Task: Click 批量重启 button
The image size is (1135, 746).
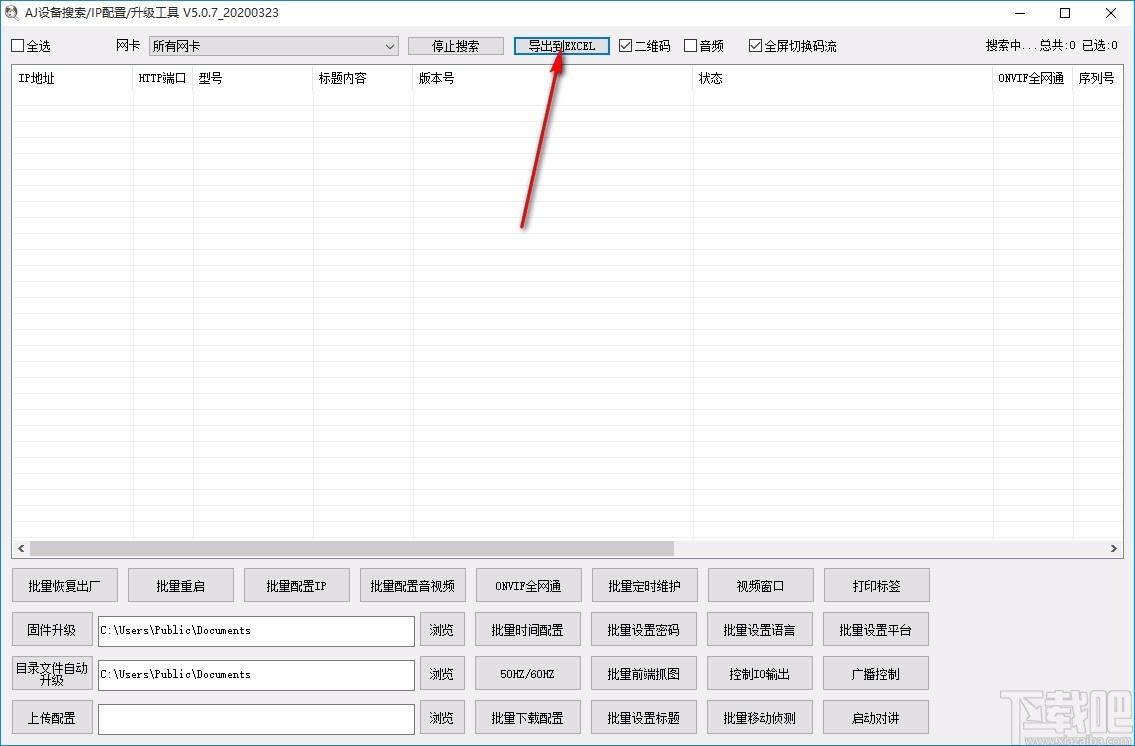Action: point(181,585)
